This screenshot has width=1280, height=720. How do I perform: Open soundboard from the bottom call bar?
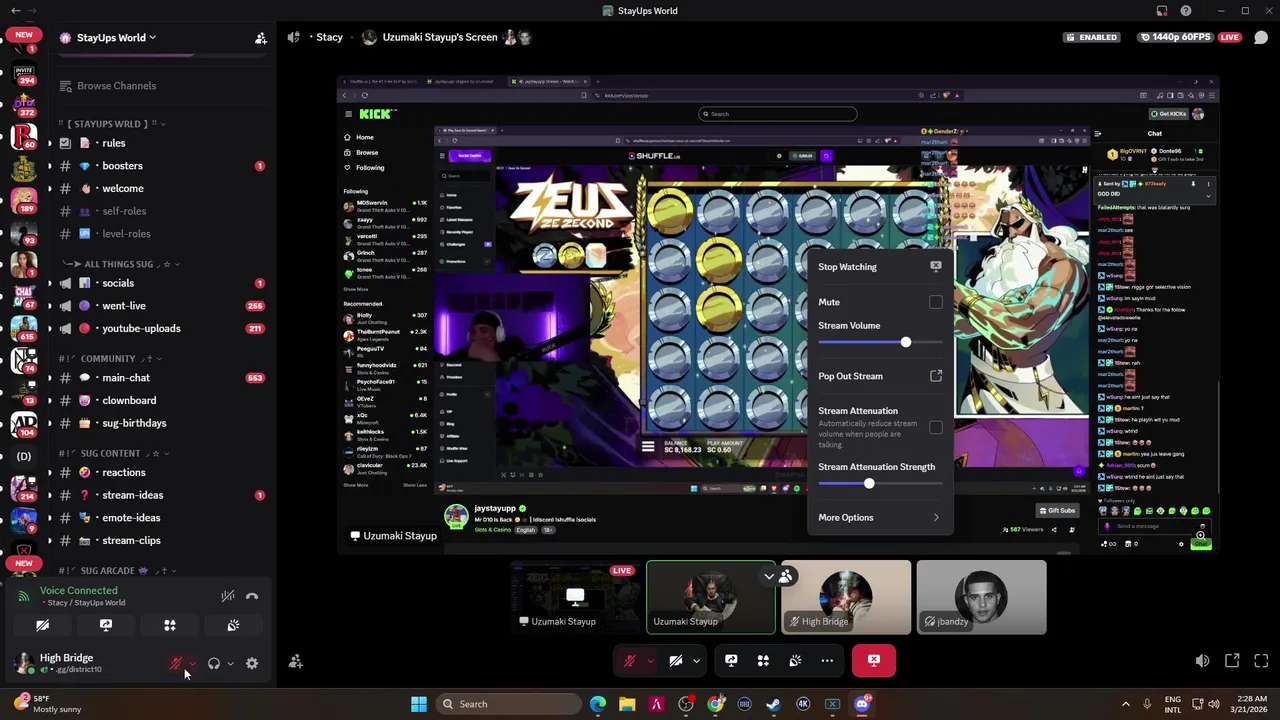[795, 660]
